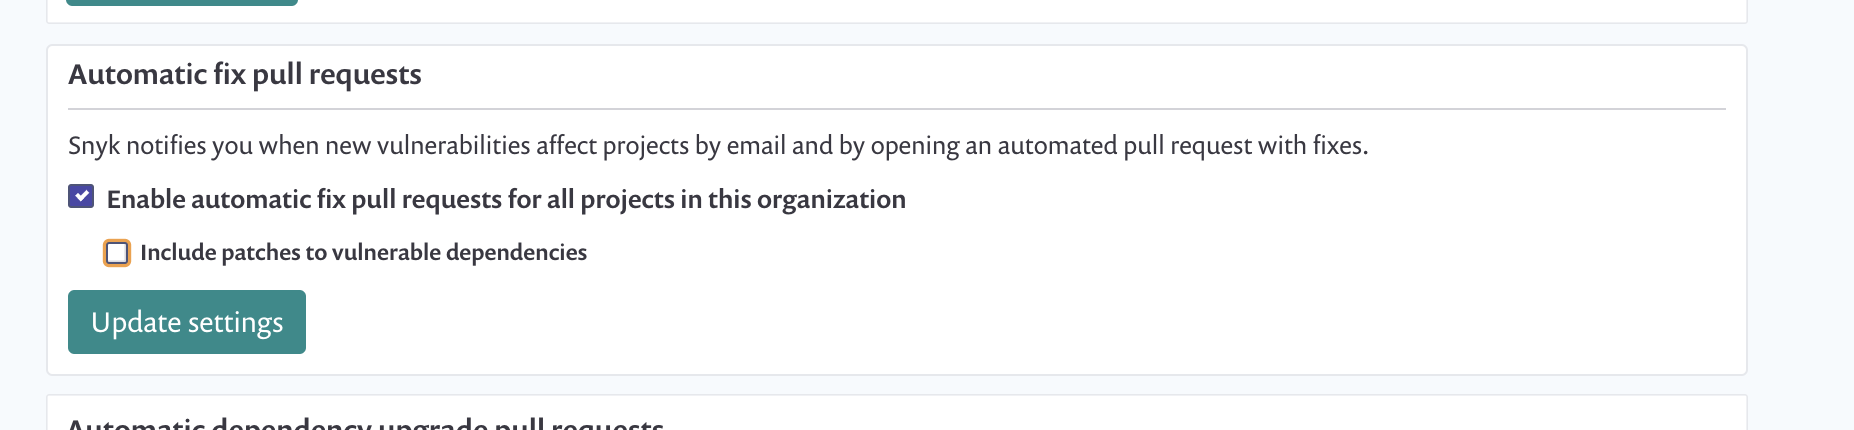The height and width of the screenshot is (430, 1854).
Task: Click the orange-outlined empty checkbox icon
Action: (x=117, y=253)
